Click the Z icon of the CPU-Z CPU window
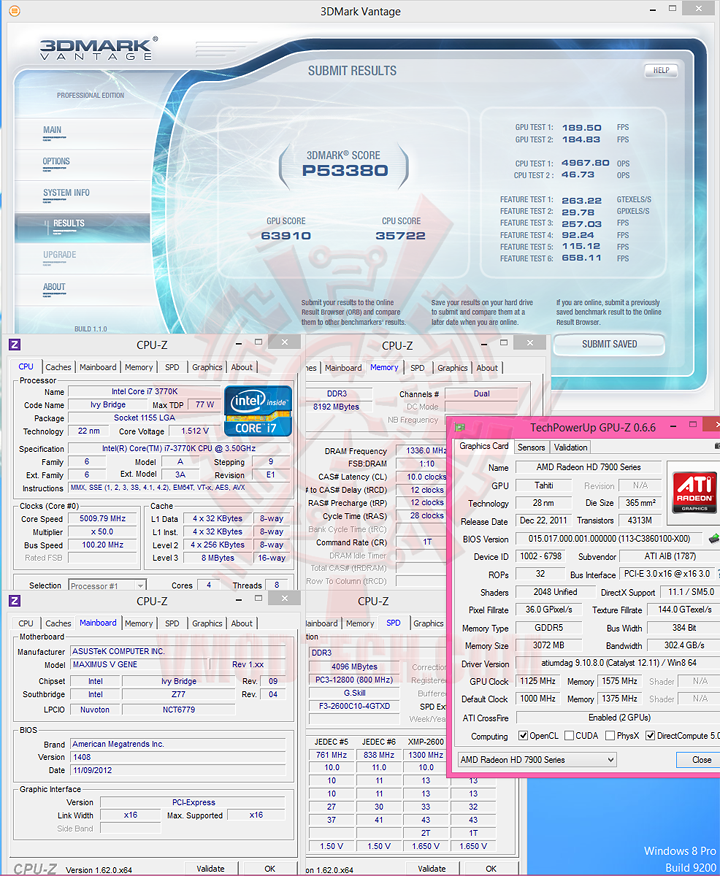 15,345
